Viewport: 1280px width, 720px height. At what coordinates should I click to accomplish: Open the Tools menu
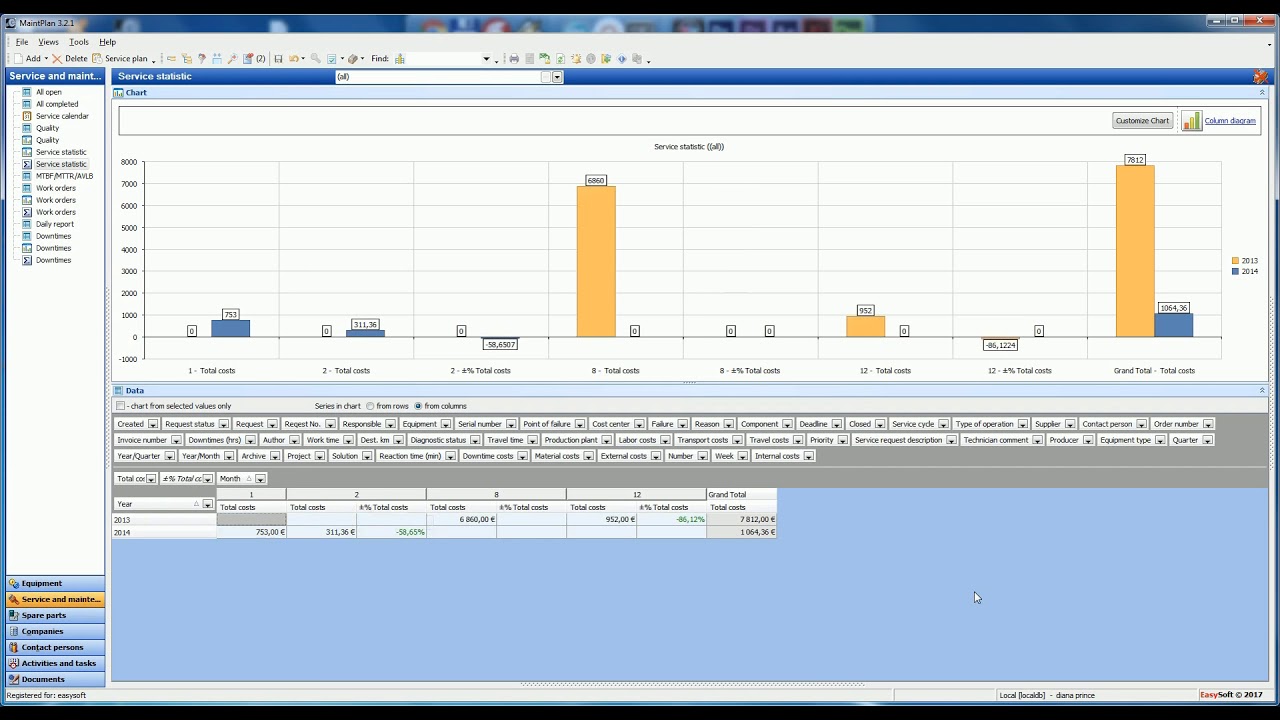pos(79,42)
